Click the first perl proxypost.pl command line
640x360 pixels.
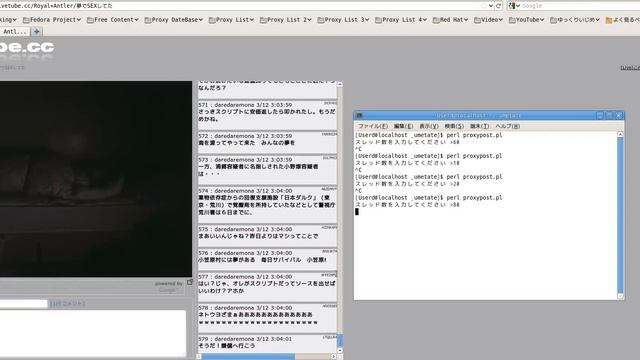click(x=429, y=135)
